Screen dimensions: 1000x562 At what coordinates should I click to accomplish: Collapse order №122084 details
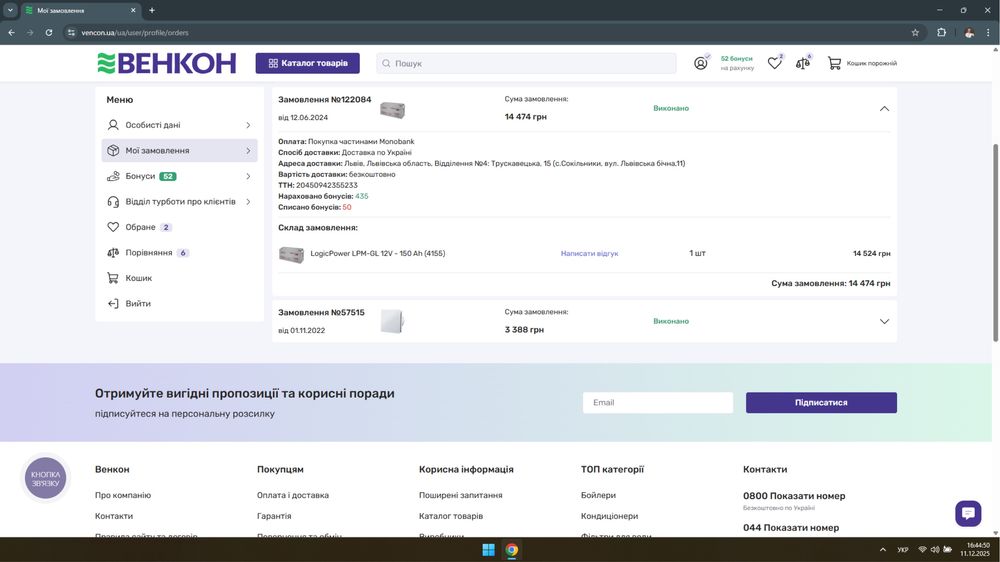coord(884,108)
